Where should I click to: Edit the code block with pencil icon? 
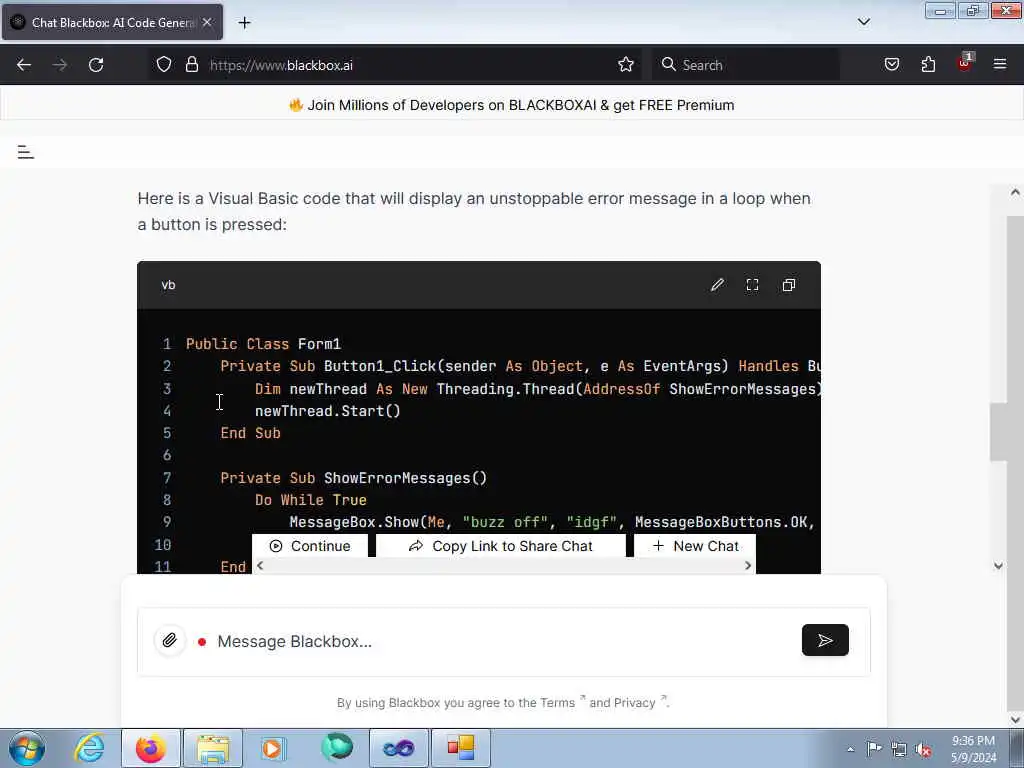coord(717,285)
